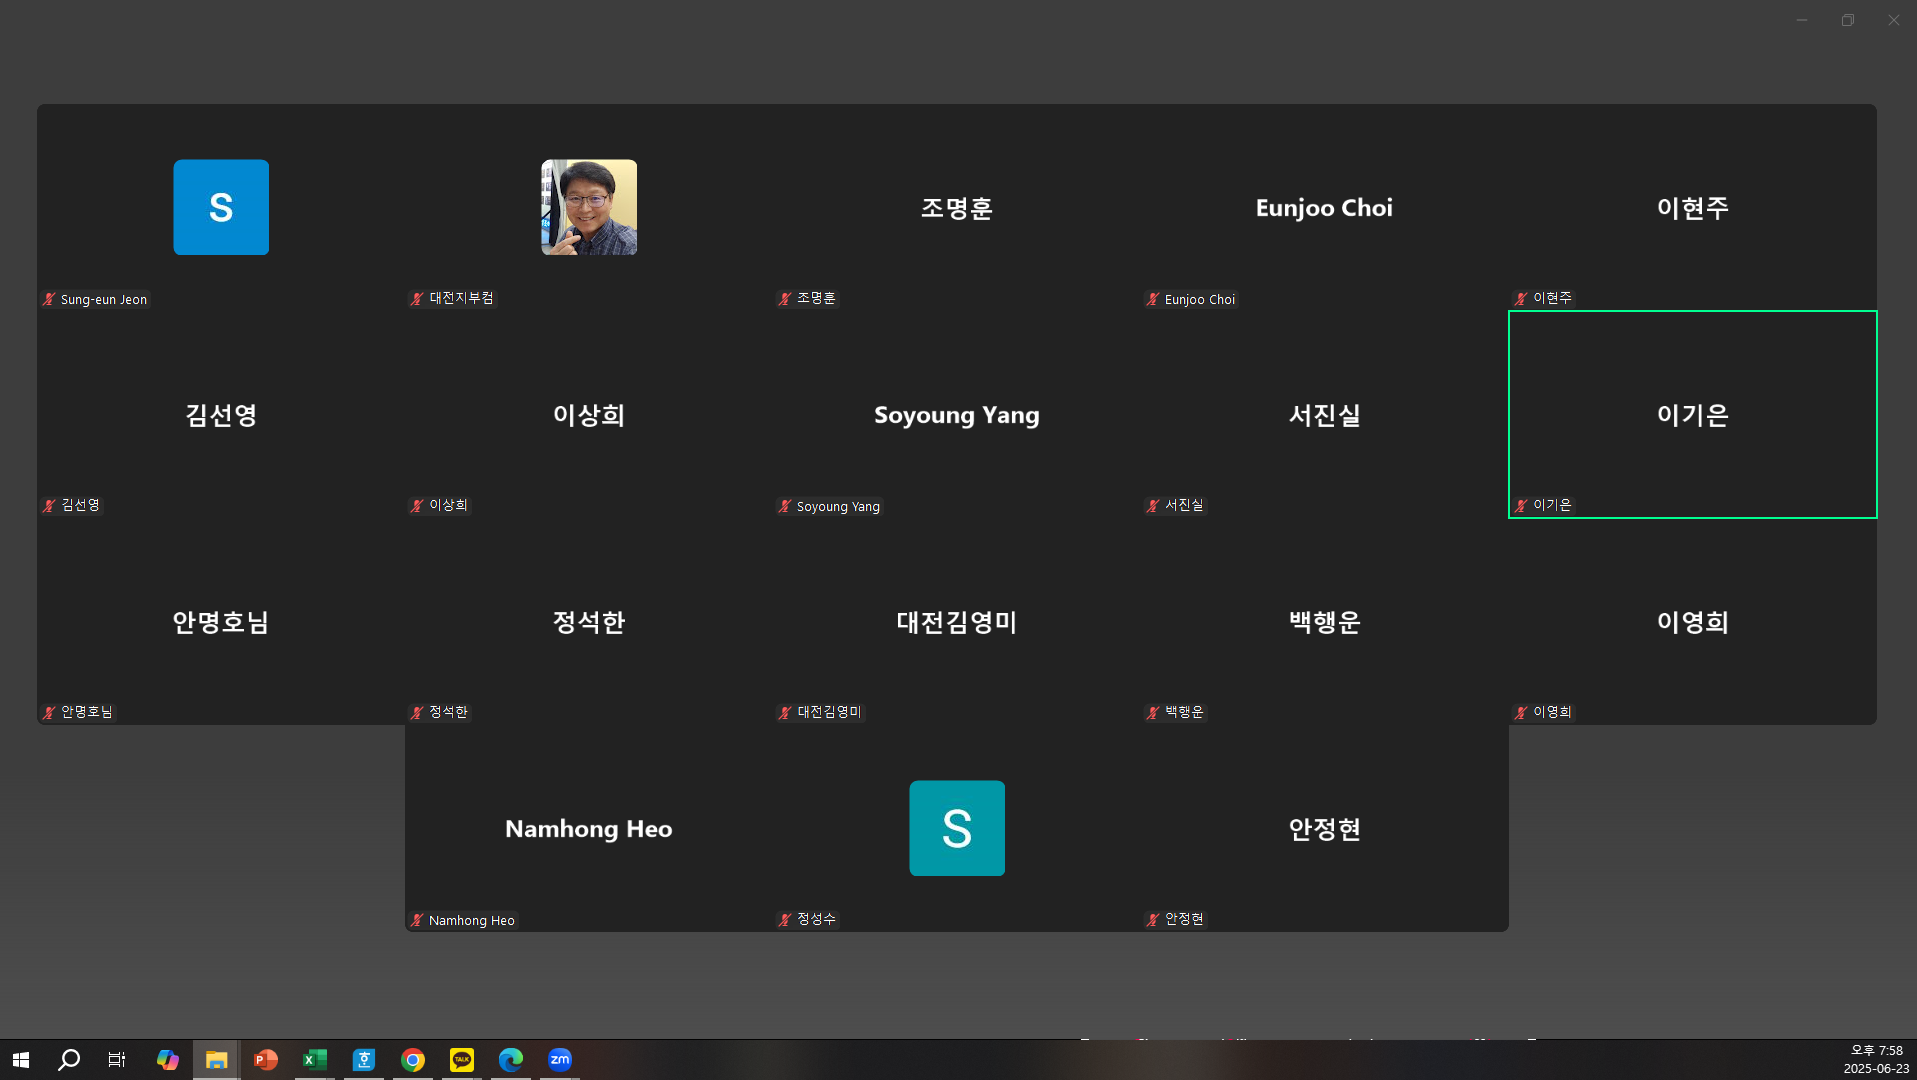Screen dimensions: 1917x1080
Task: Open the taskbar clock and date
Action: pos(1876,1060)
